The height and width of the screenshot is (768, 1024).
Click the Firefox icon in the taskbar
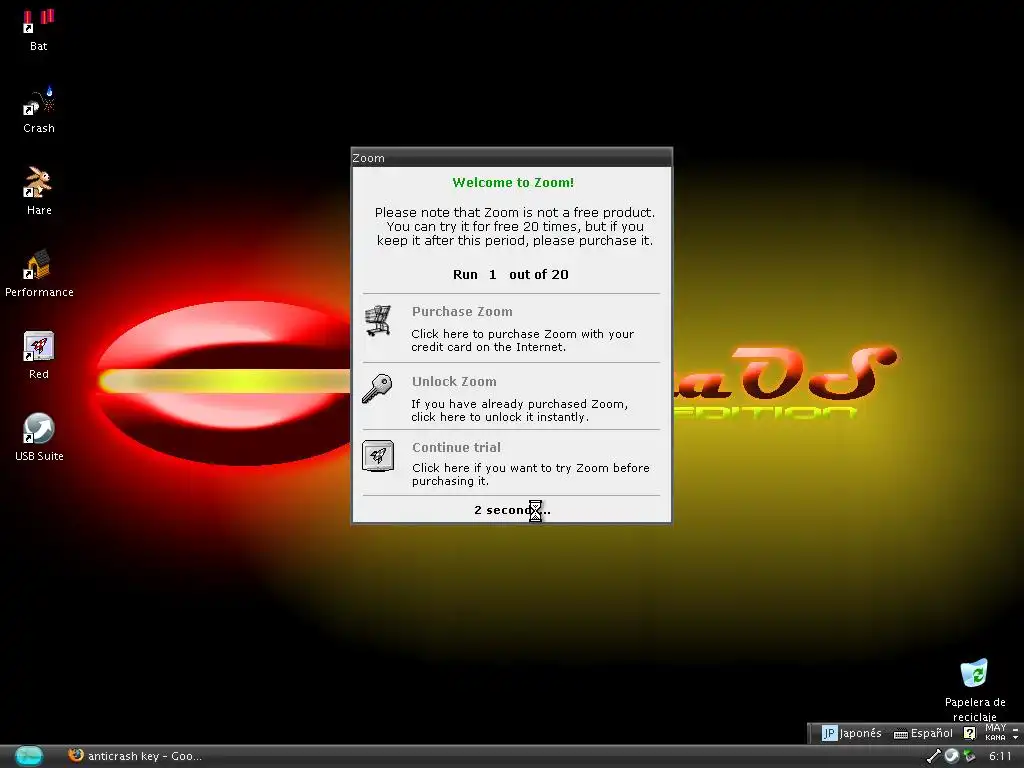[76, 755]
